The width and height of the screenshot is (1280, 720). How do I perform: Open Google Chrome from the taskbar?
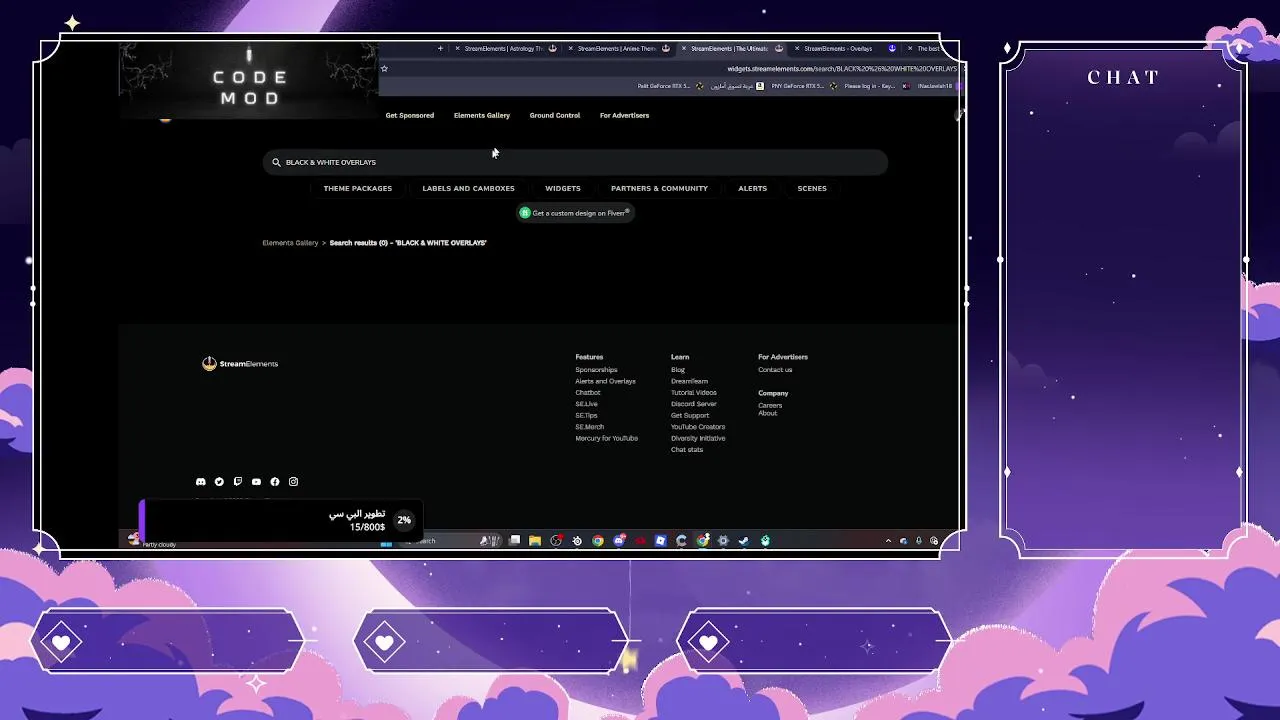598,540
